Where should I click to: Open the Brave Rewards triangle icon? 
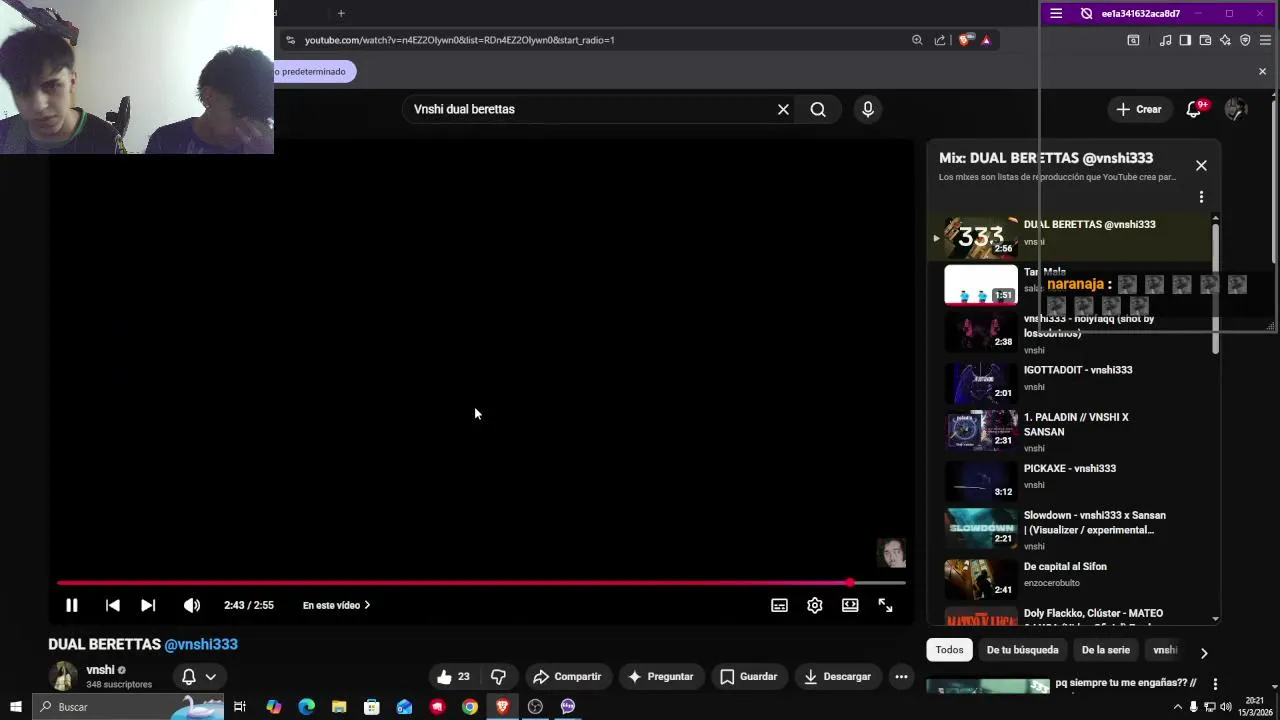[x=986, y=40]
